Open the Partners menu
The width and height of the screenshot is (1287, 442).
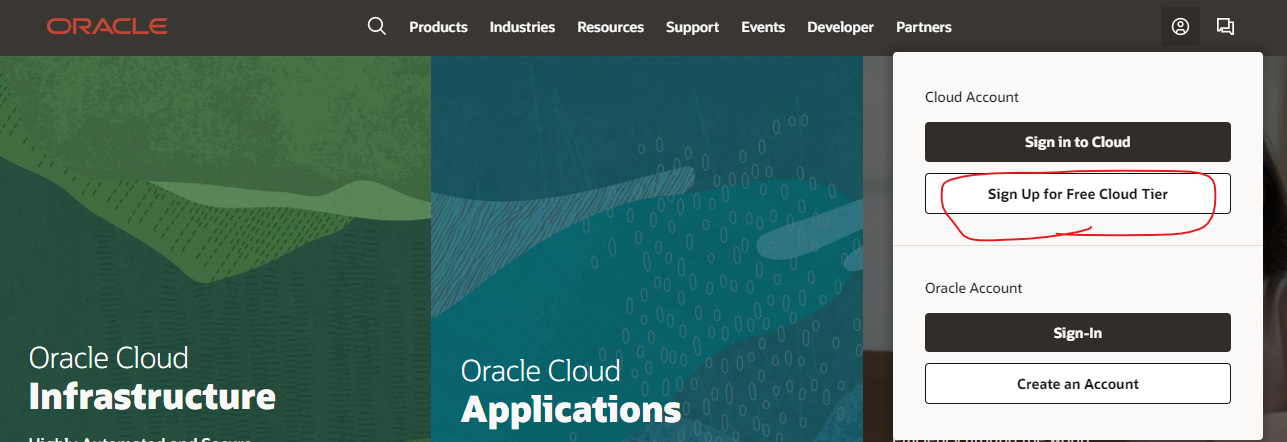pyautogui.click(x=924, y=27)
